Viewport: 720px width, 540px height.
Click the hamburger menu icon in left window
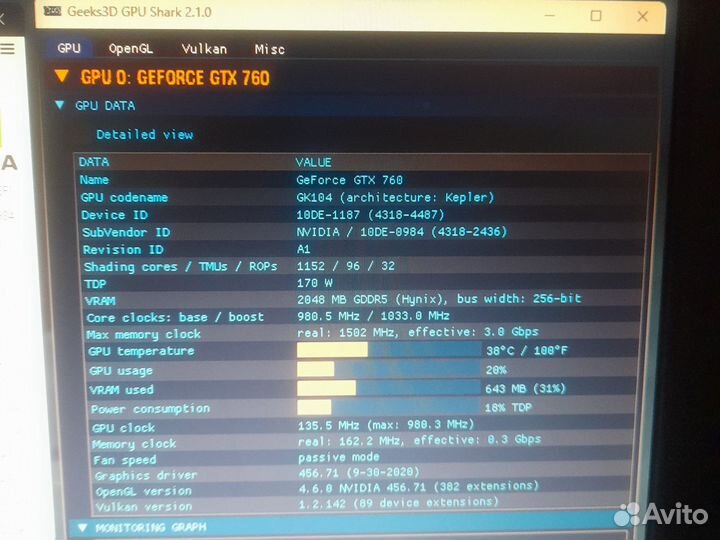point(7,49)
